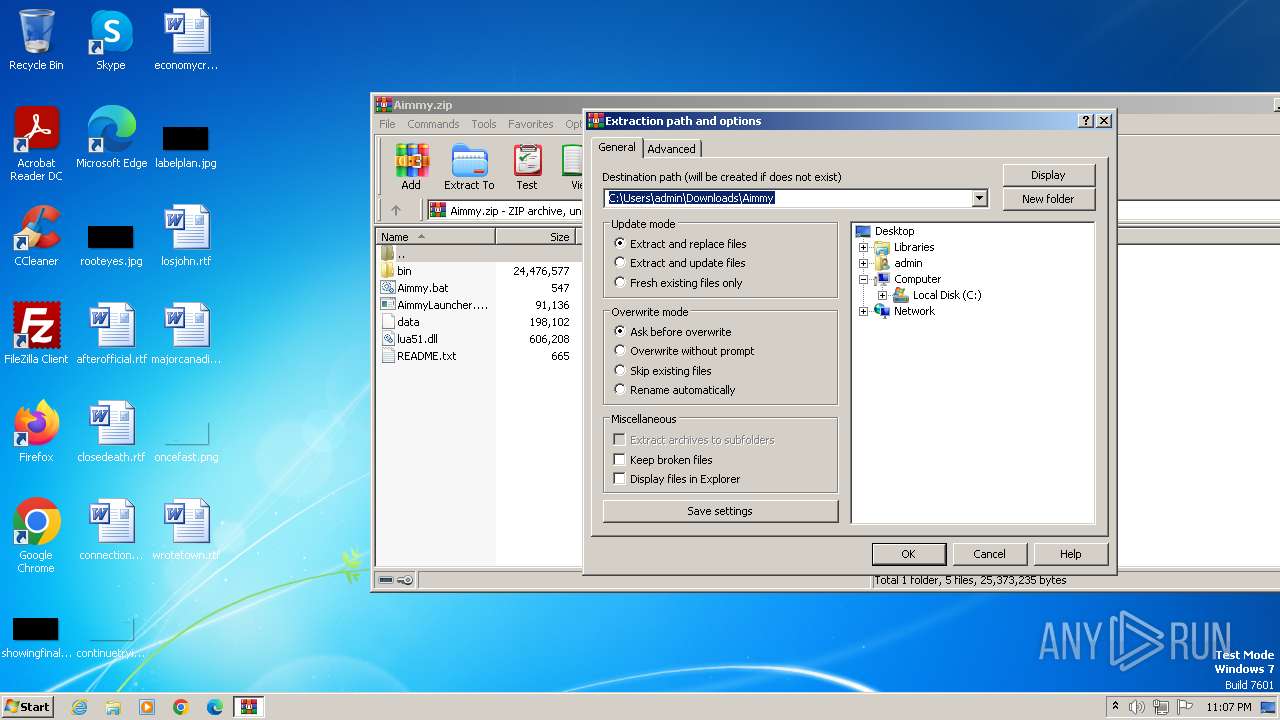Select Fresh existing files only option
This screenshot has width=1280, height=720.
[x=678, y=283]
